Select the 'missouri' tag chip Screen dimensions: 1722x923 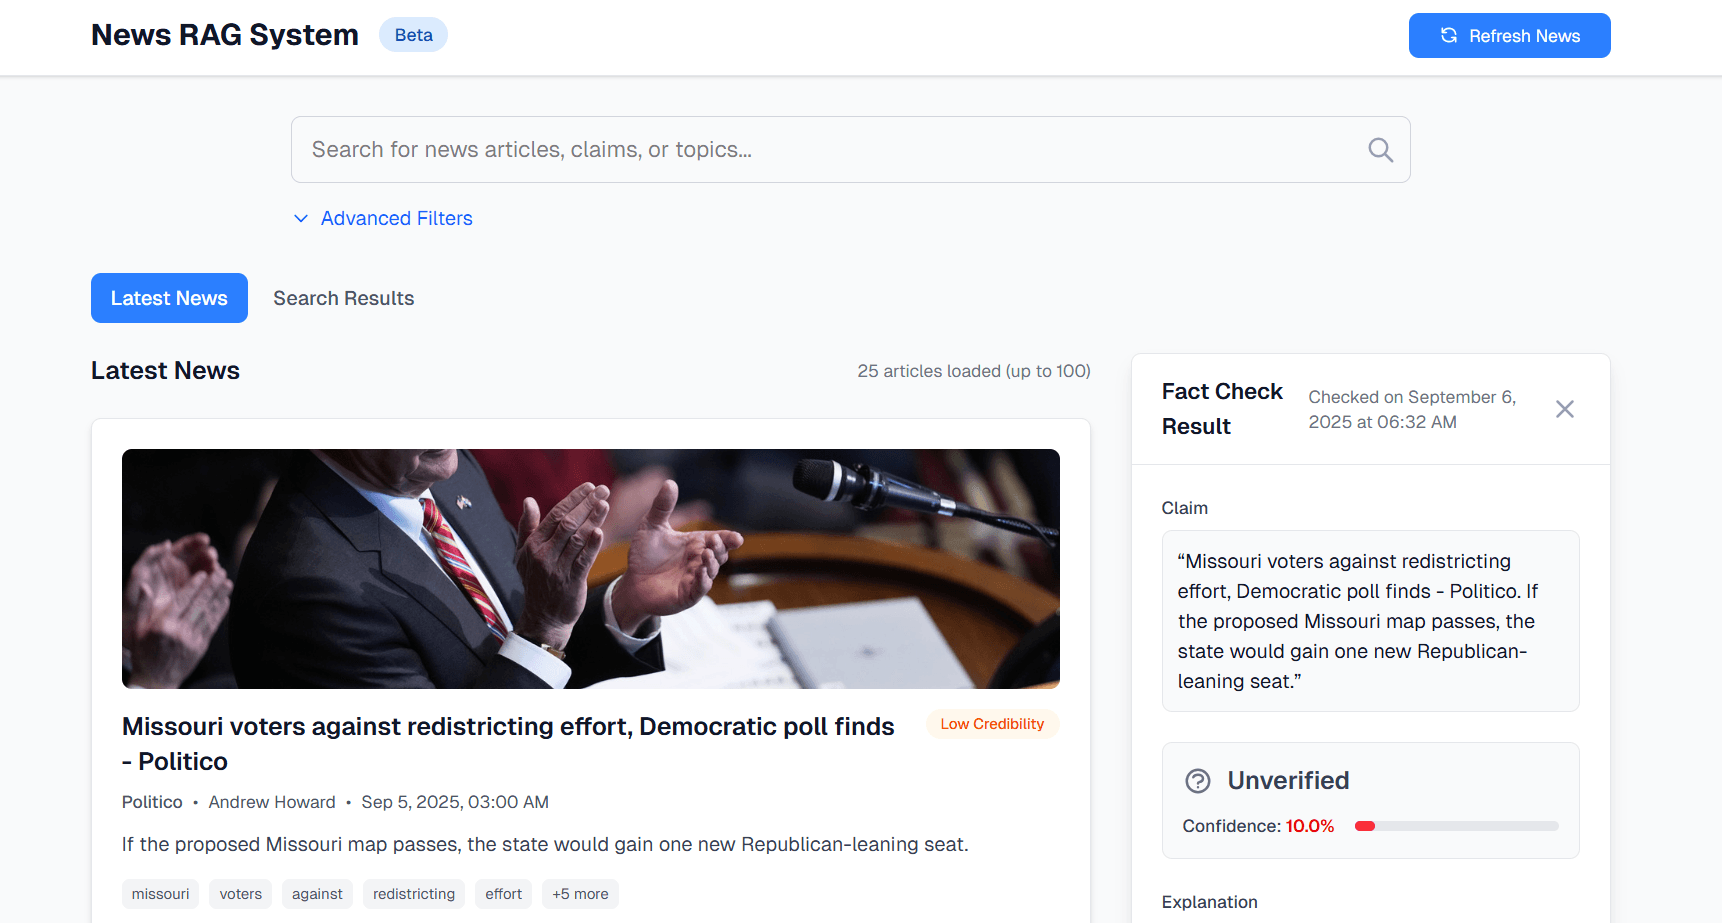click(160, 894)
